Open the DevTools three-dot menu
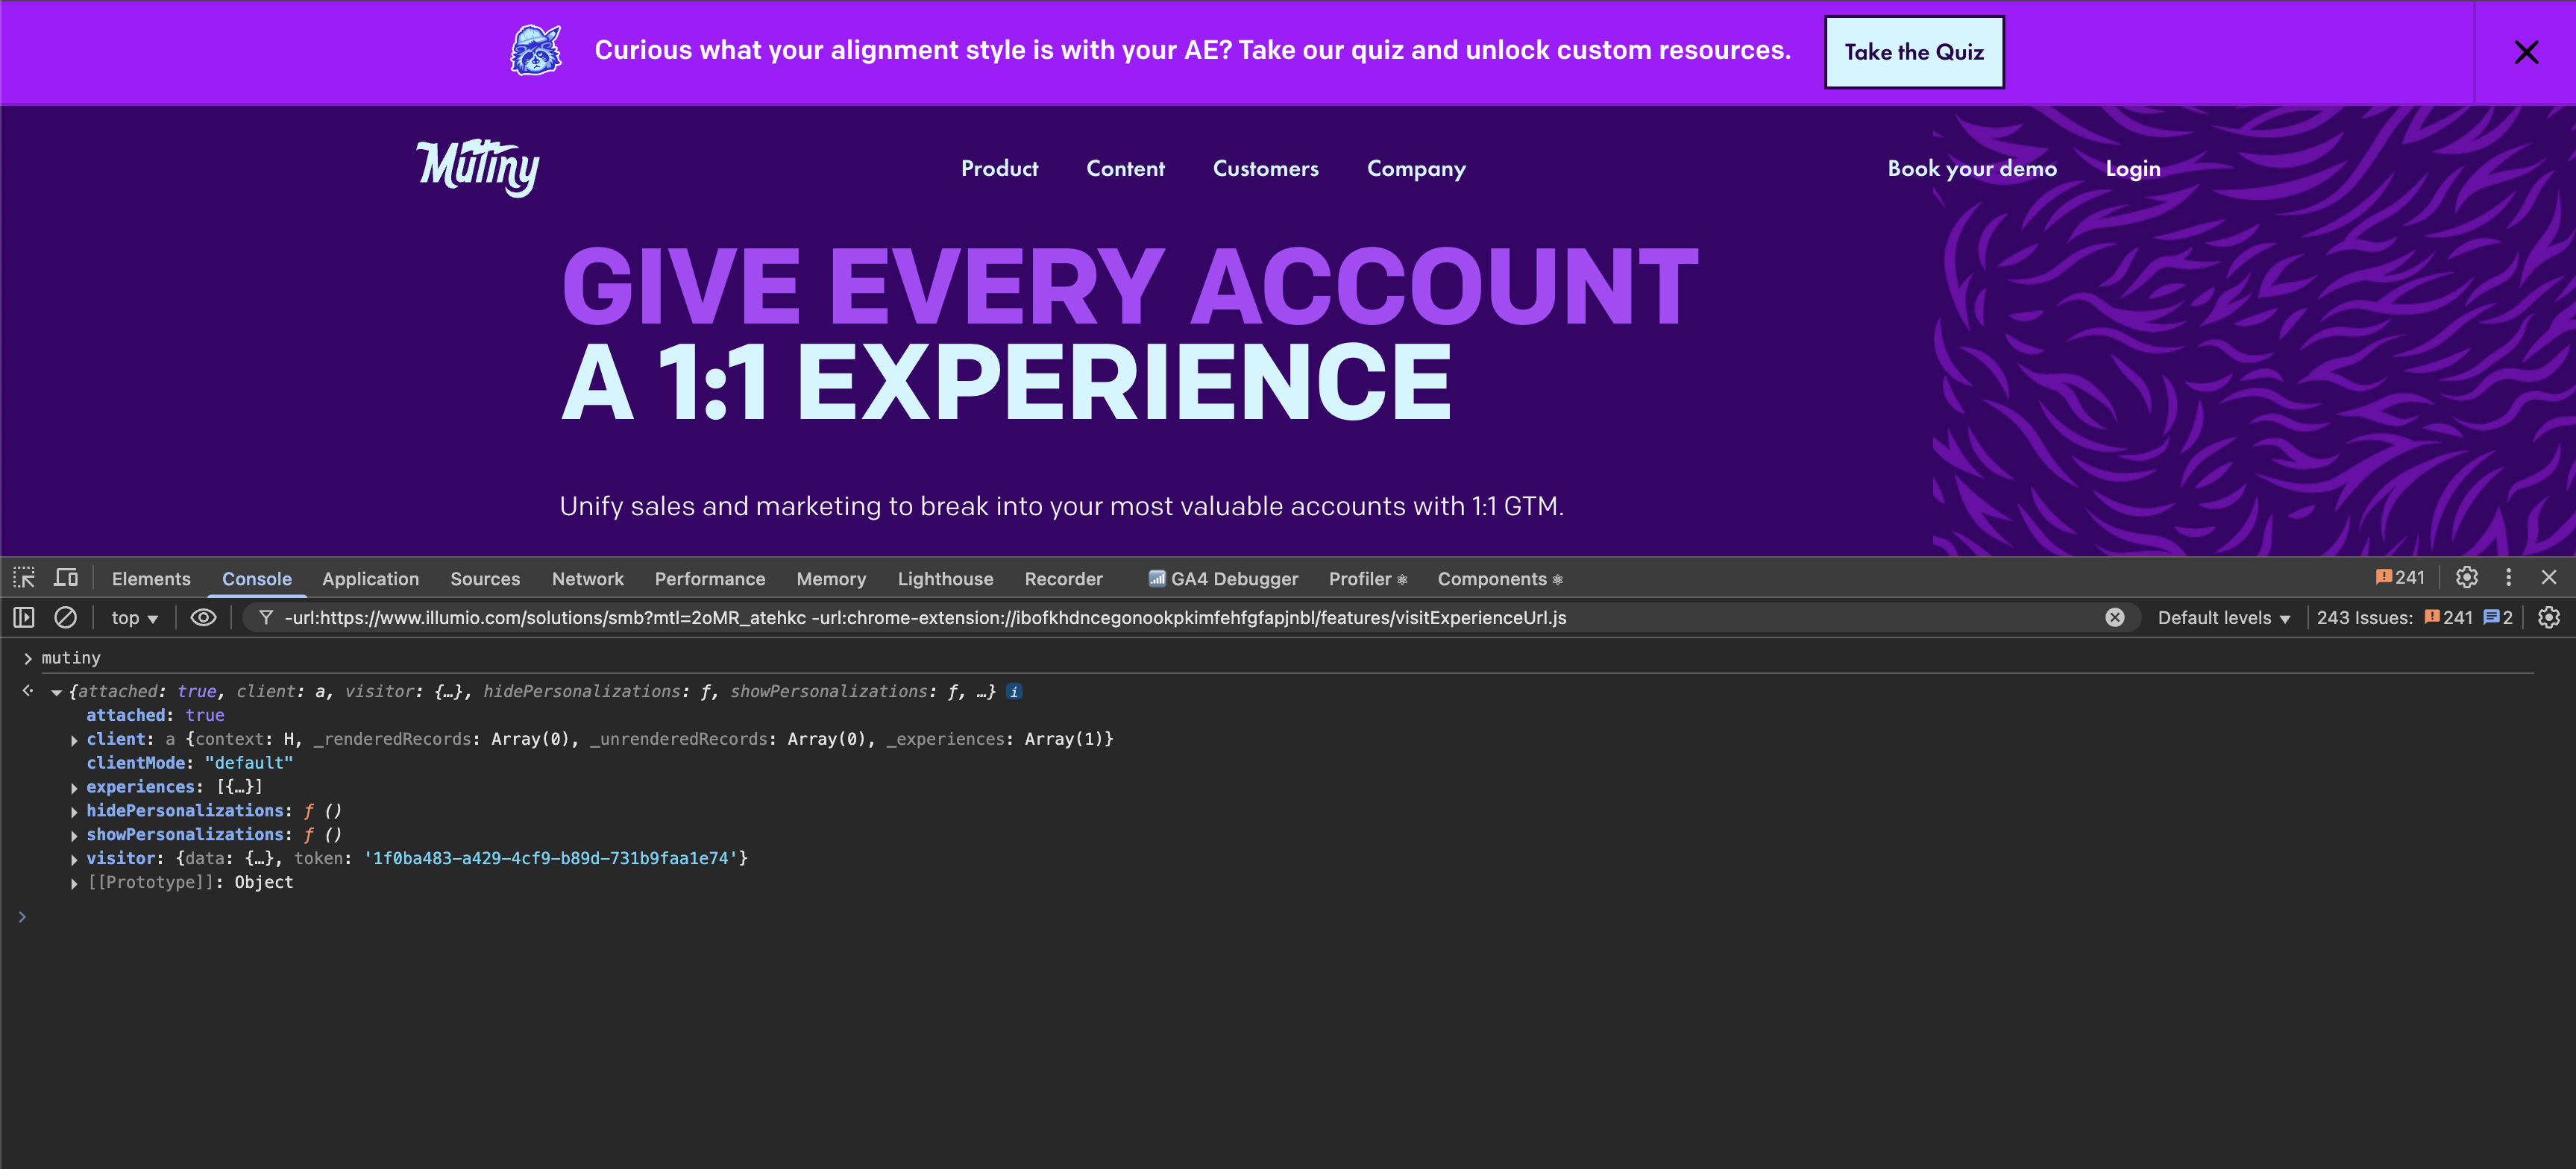This screenshot has width=2576, height=1169. [x=2508, y=578]
